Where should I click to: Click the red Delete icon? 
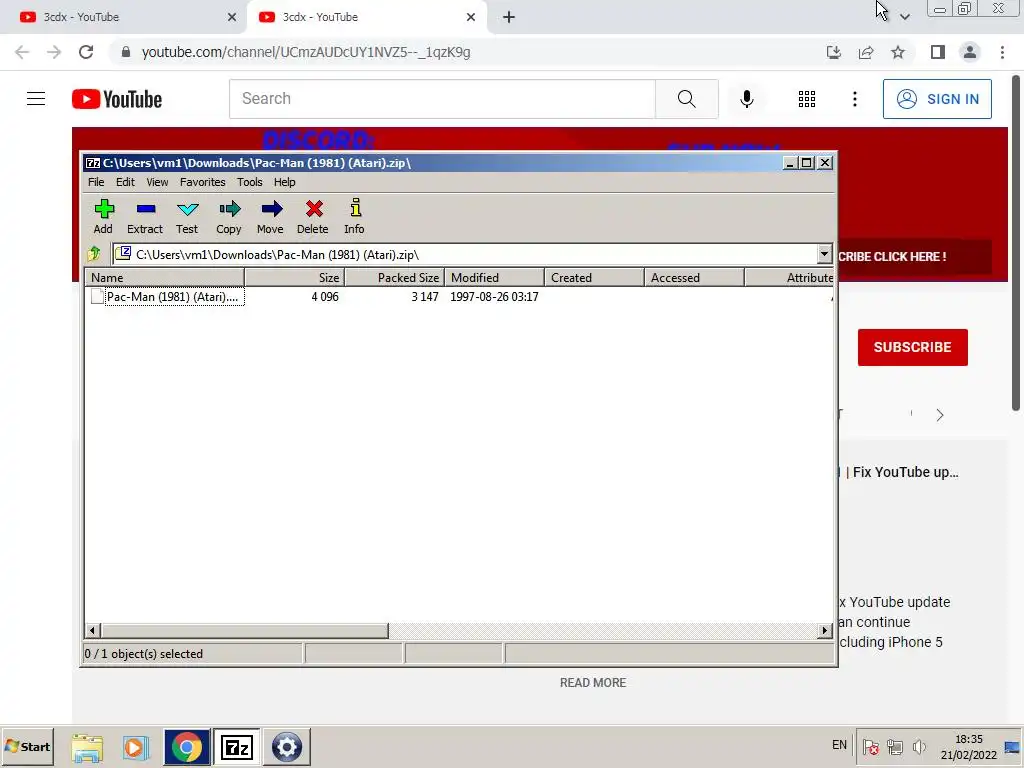313,216
